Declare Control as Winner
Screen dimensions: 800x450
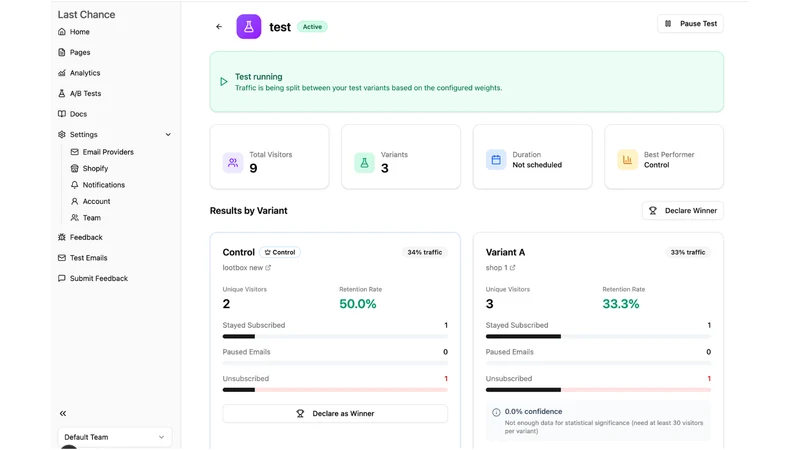[x=335, y=414]
